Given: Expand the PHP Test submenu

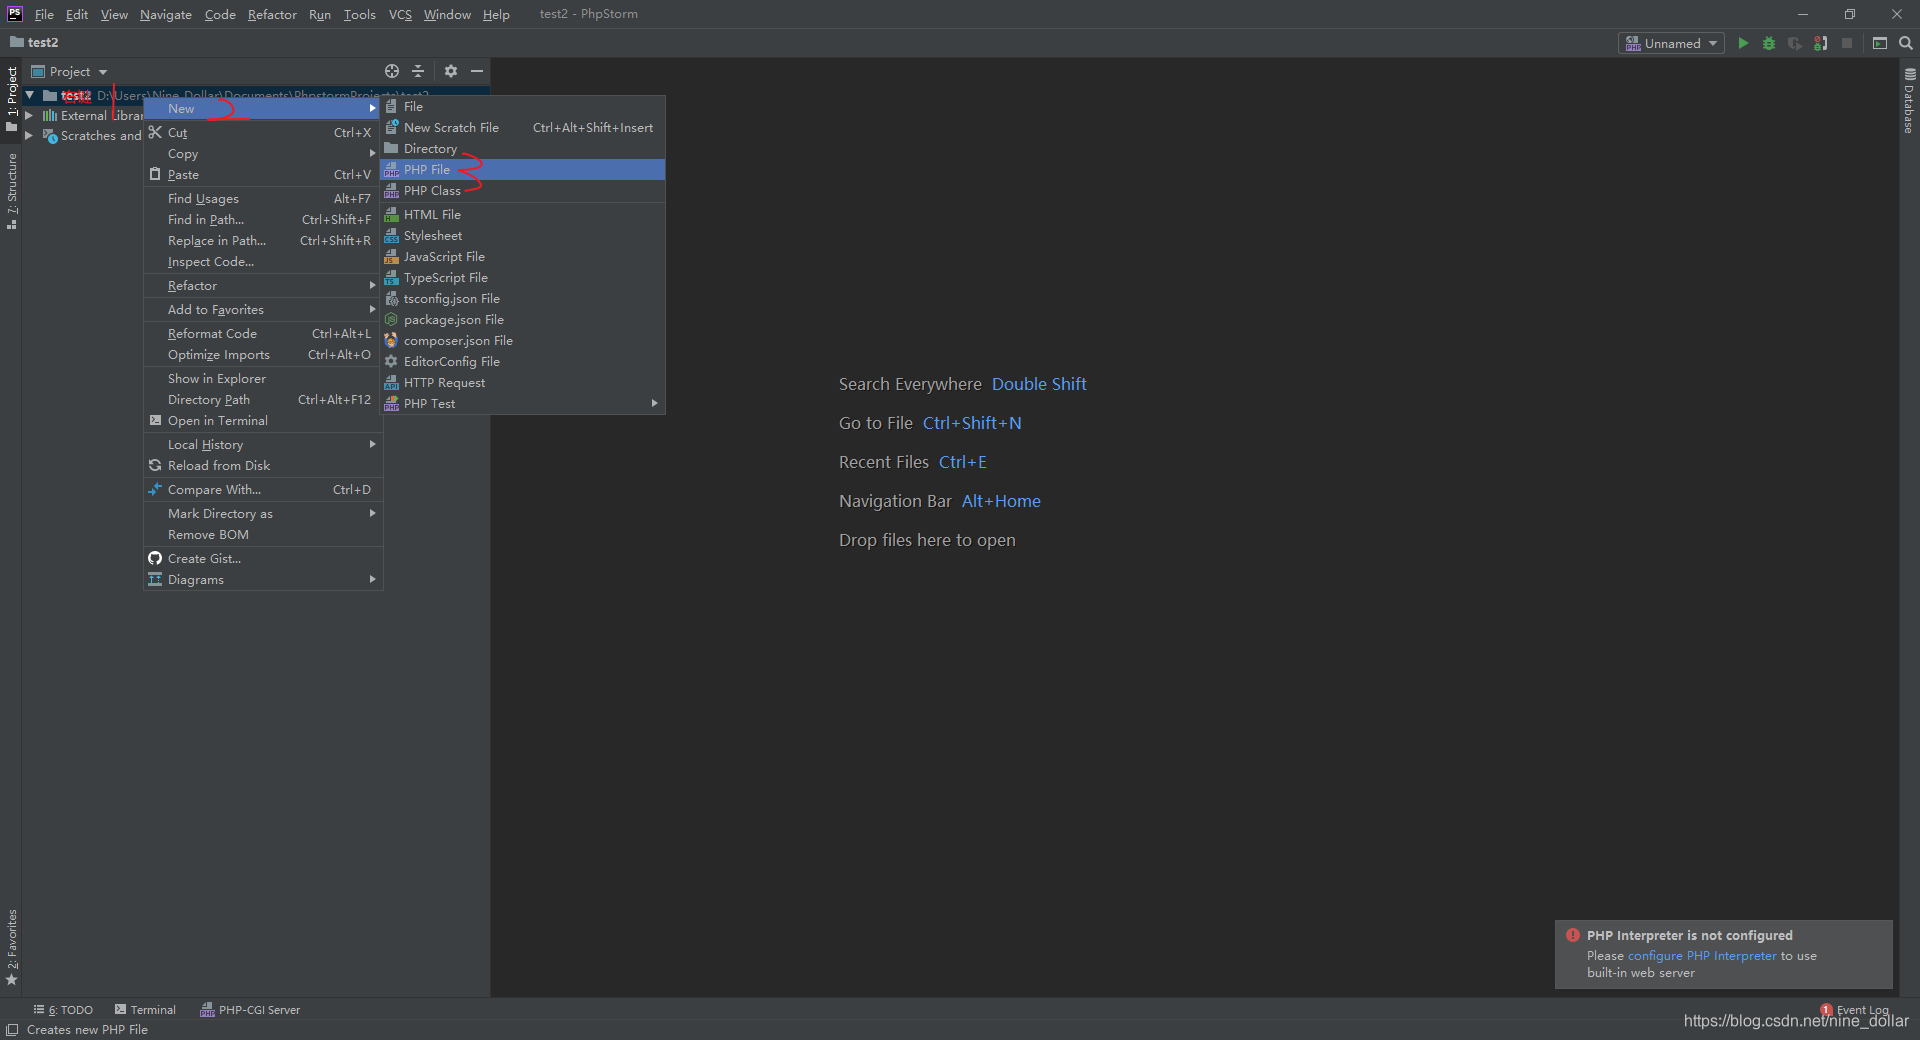Looking at the screenshot, I should pyautogui.click(x=522, y=404).
